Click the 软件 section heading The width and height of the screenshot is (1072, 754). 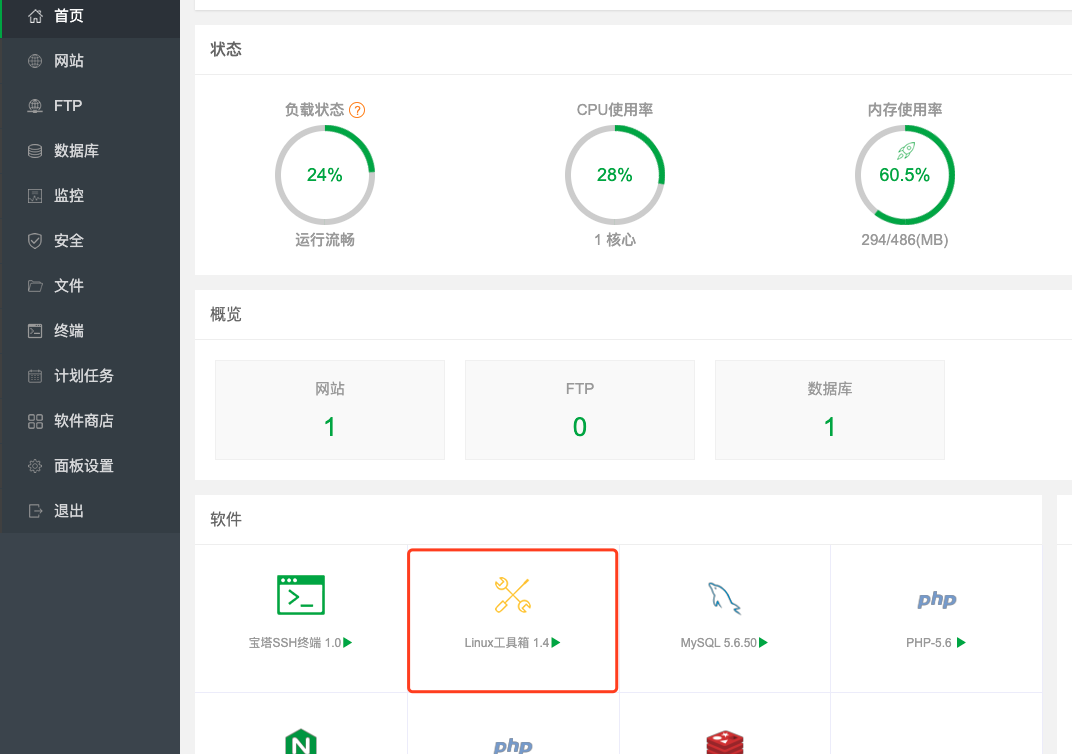[226, 520]
